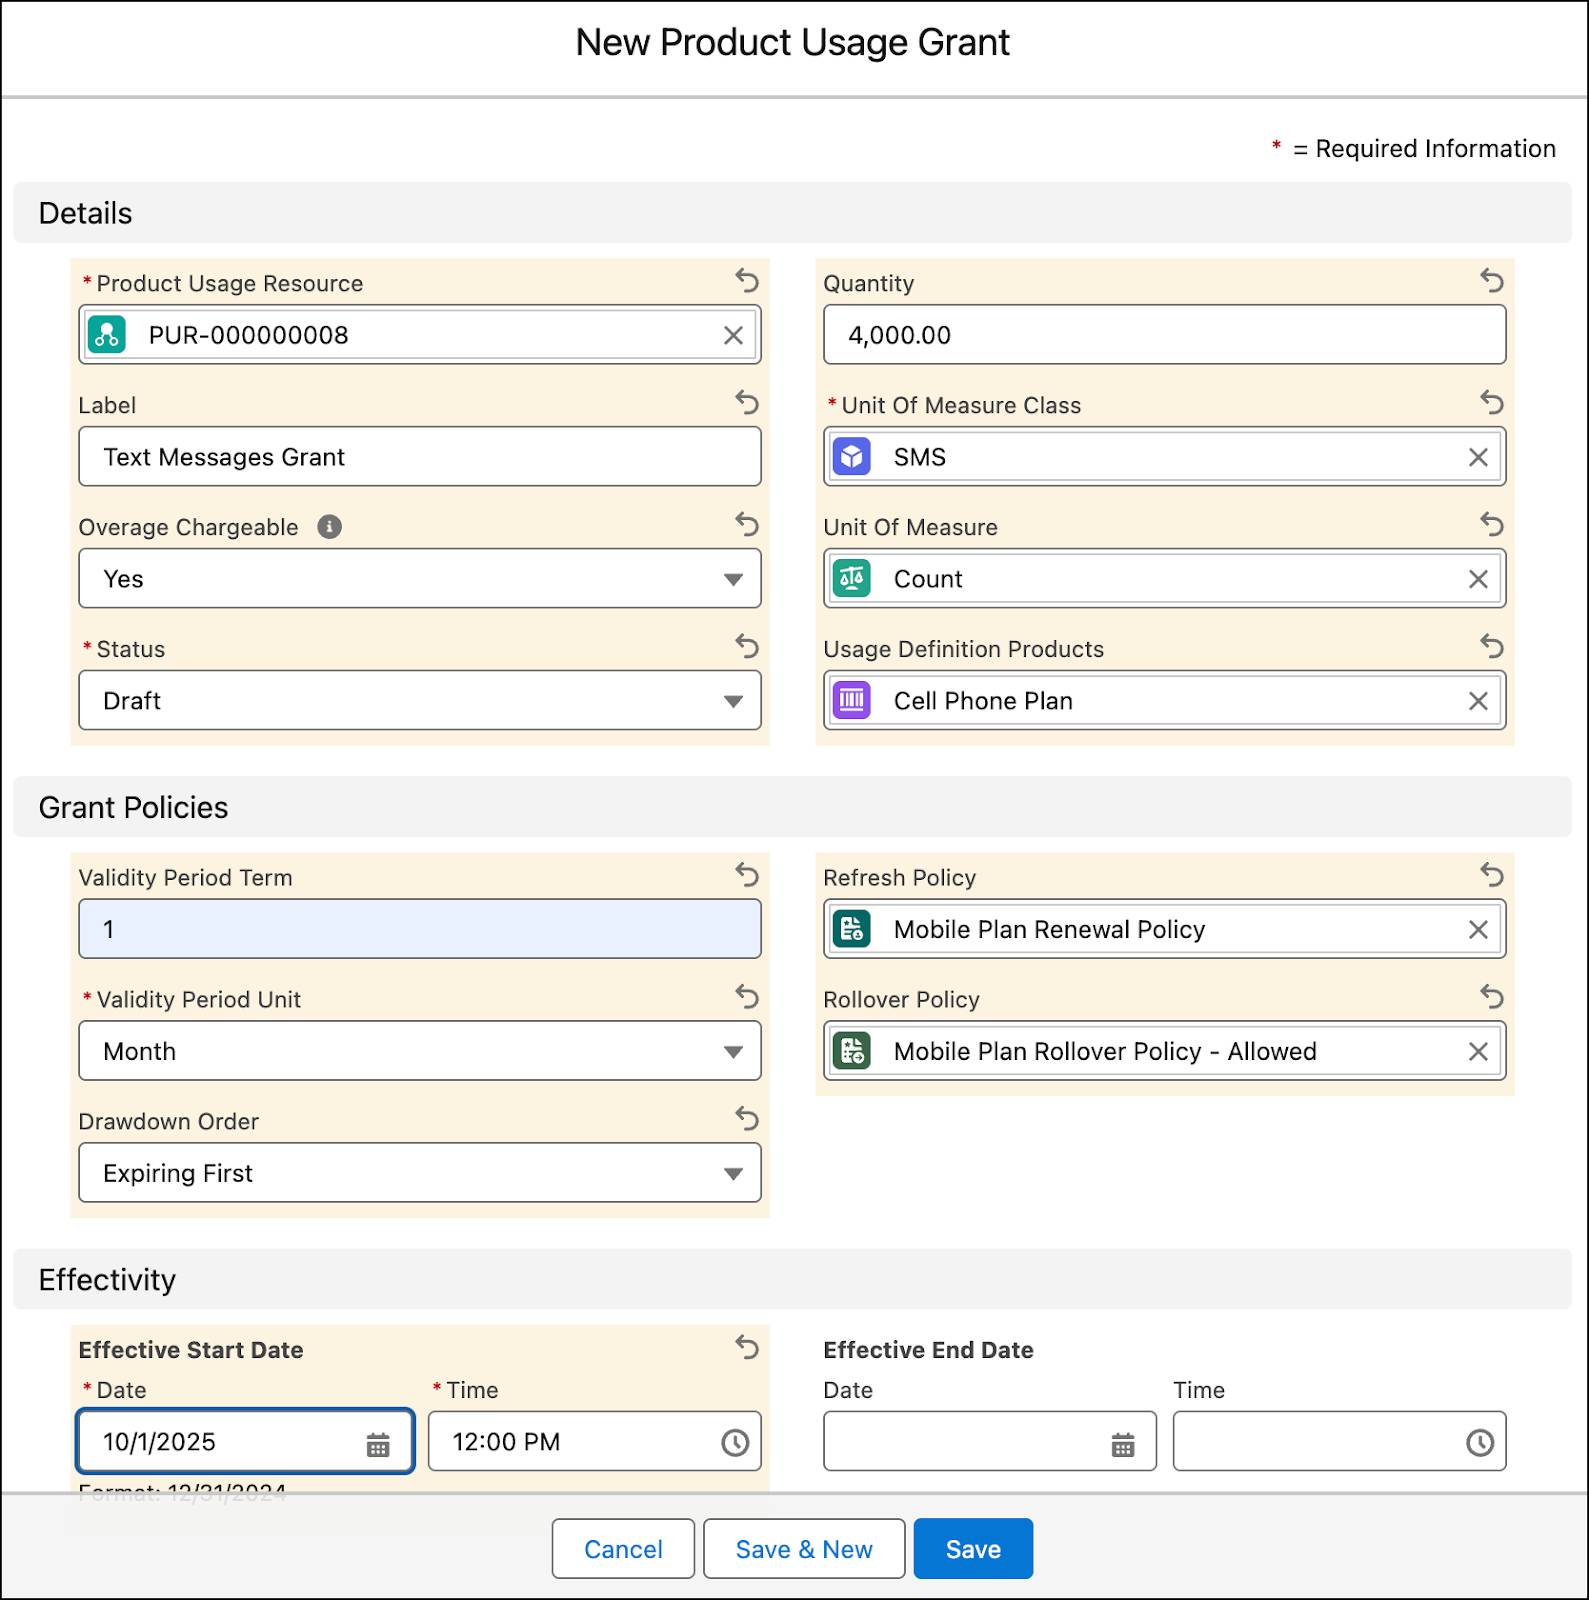Clear the PUR-000000008 selection
Image resolution: width=1589 pixels, height=1600 pixels.
pyautogui.click(x=733, y=335)
